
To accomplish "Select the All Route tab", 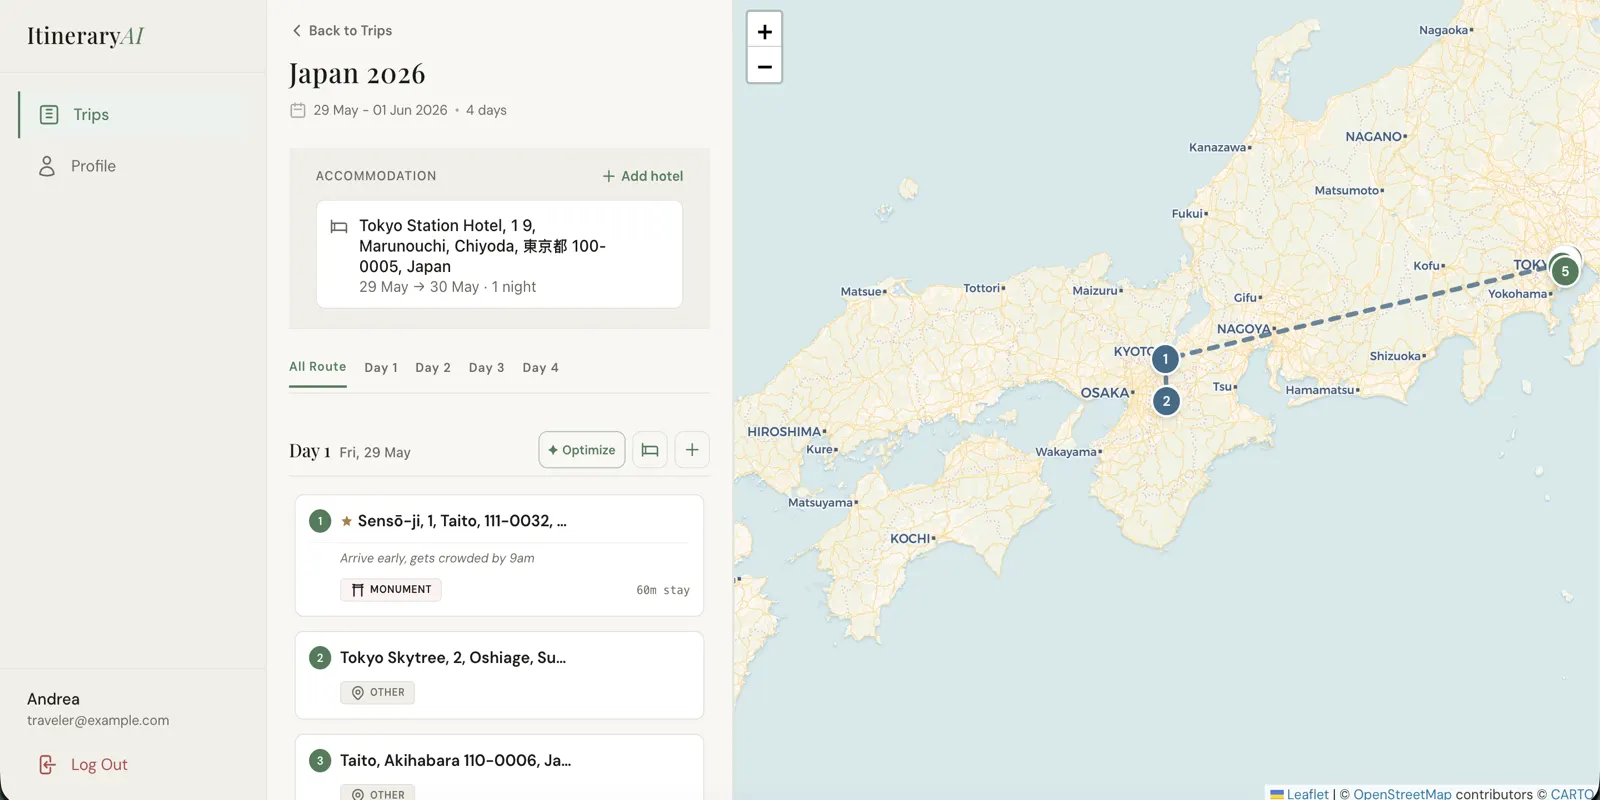I will coord(318,367).
